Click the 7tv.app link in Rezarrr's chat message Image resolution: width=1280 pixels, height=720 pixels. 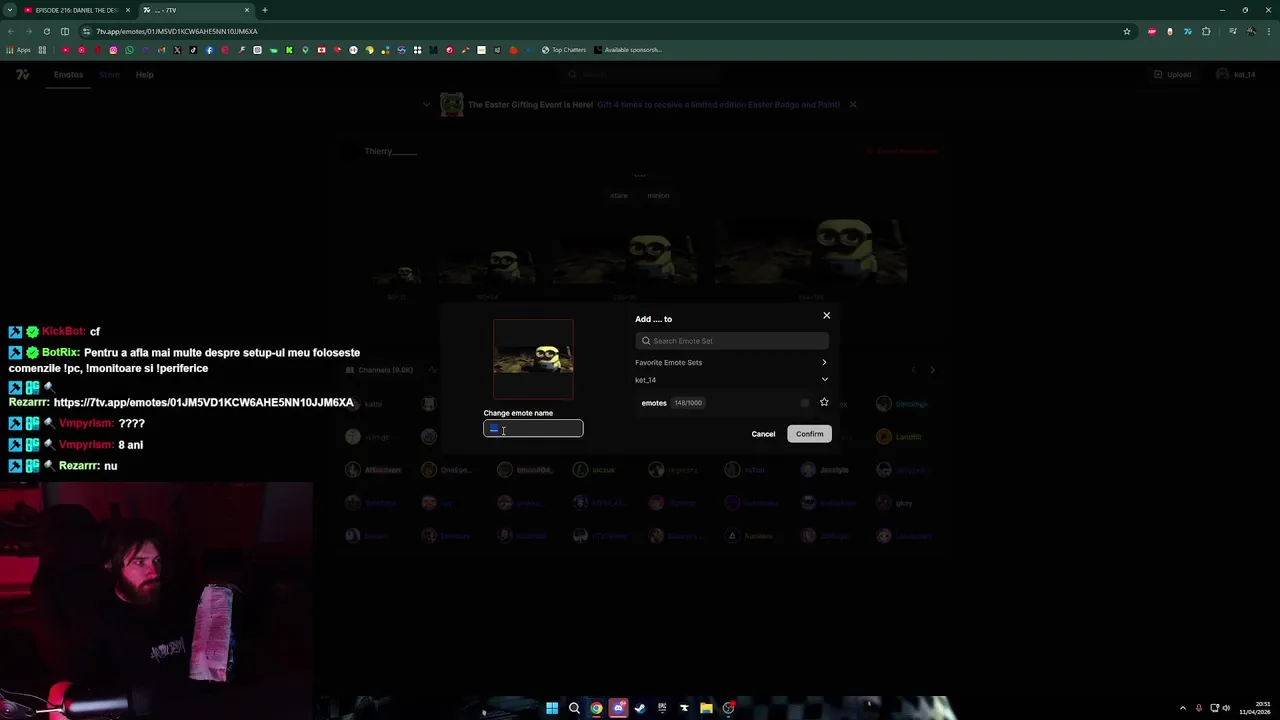203,402
